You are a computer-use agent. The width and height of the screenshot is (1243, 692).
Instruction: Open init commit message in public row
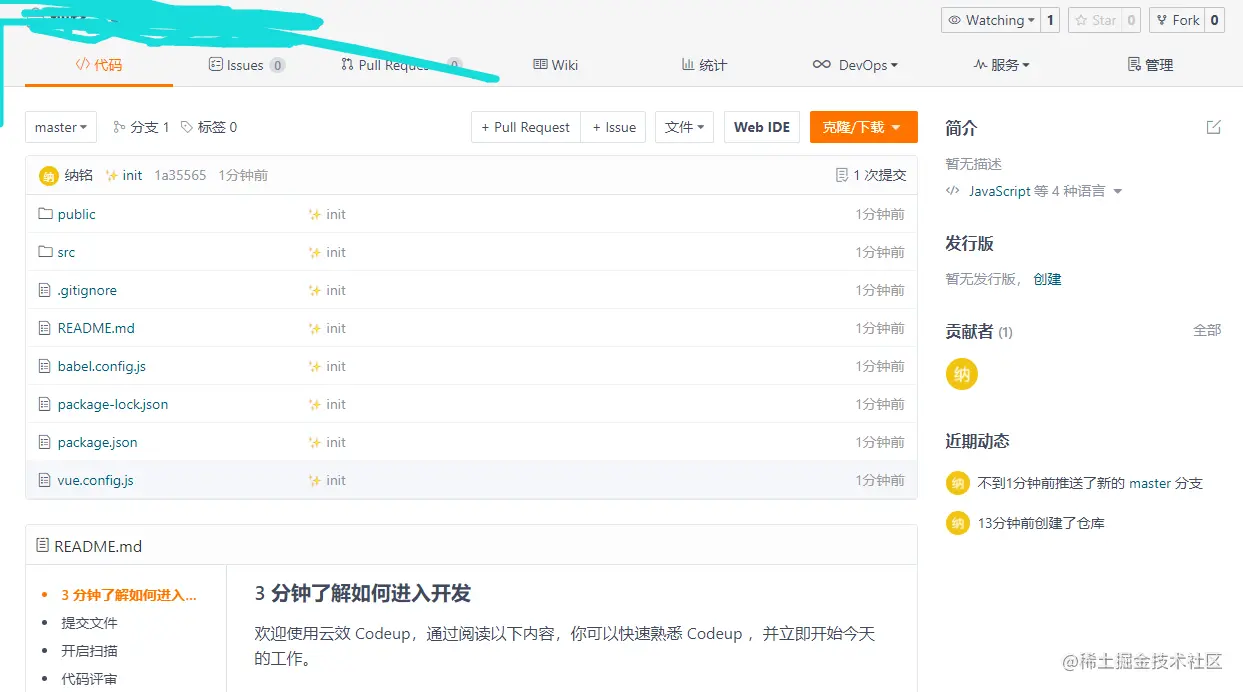327,214
